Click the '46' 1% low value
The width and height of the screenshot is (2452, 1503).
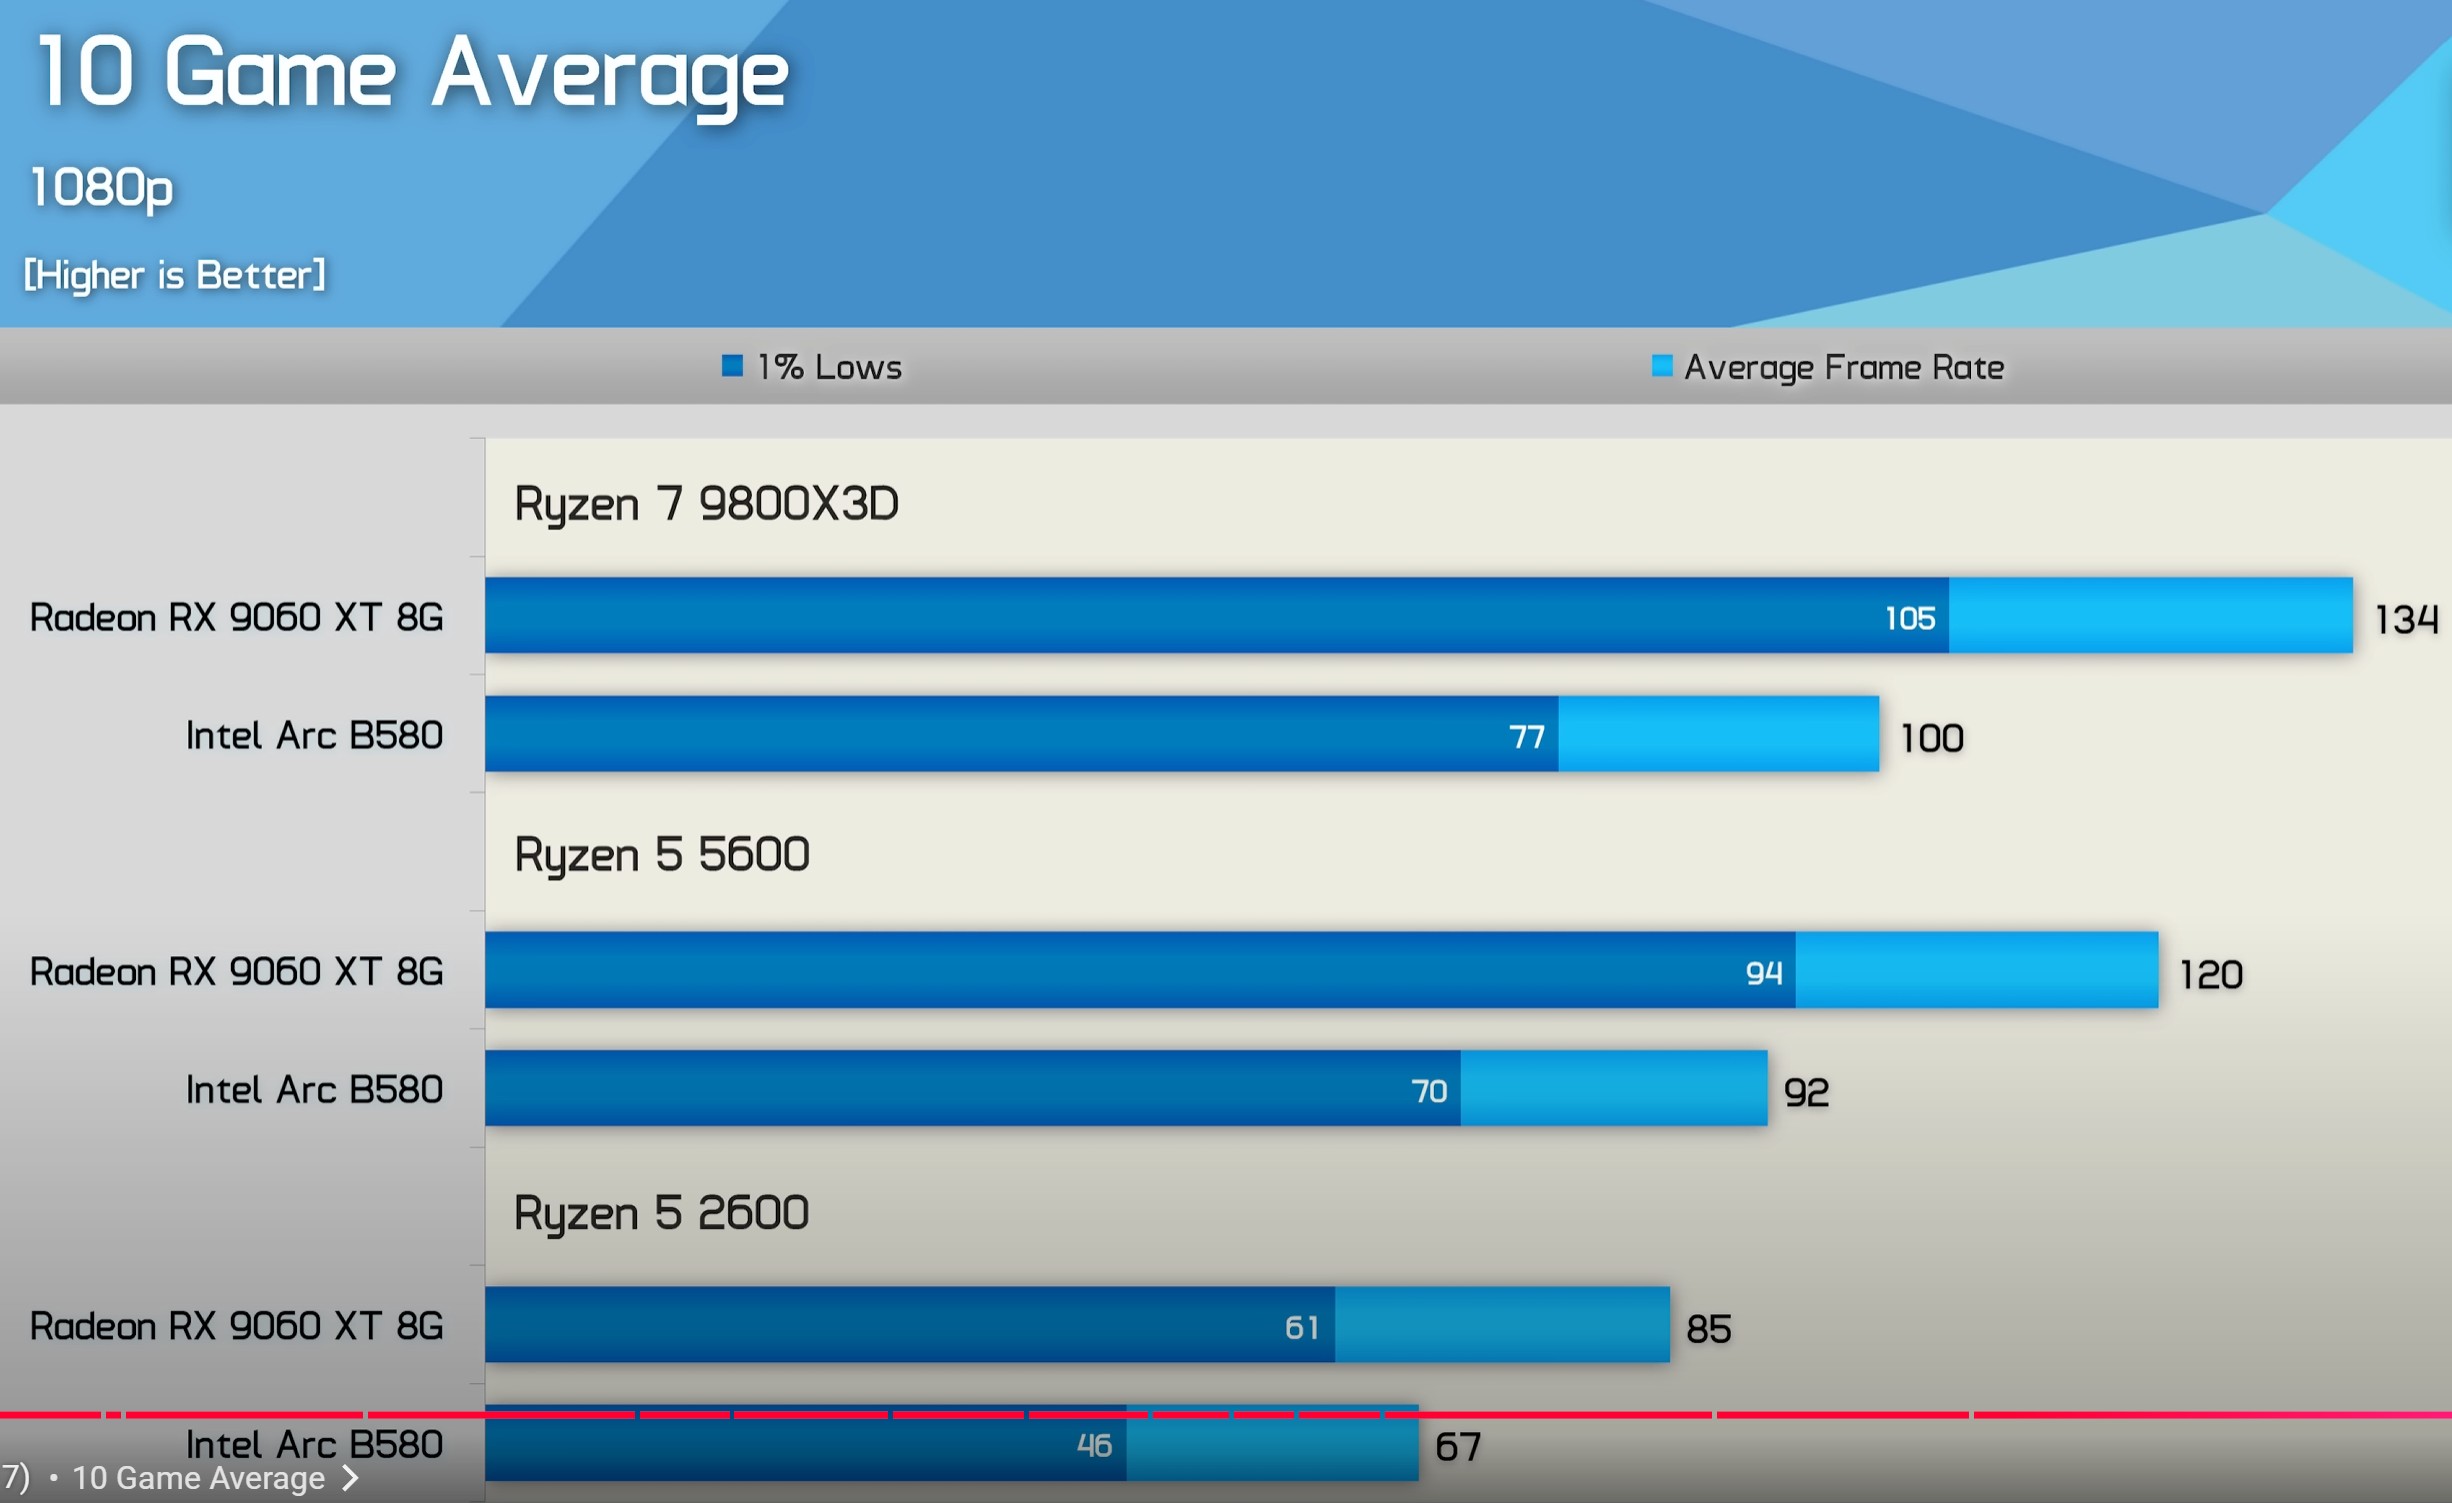click(x=1094, y=1446)
